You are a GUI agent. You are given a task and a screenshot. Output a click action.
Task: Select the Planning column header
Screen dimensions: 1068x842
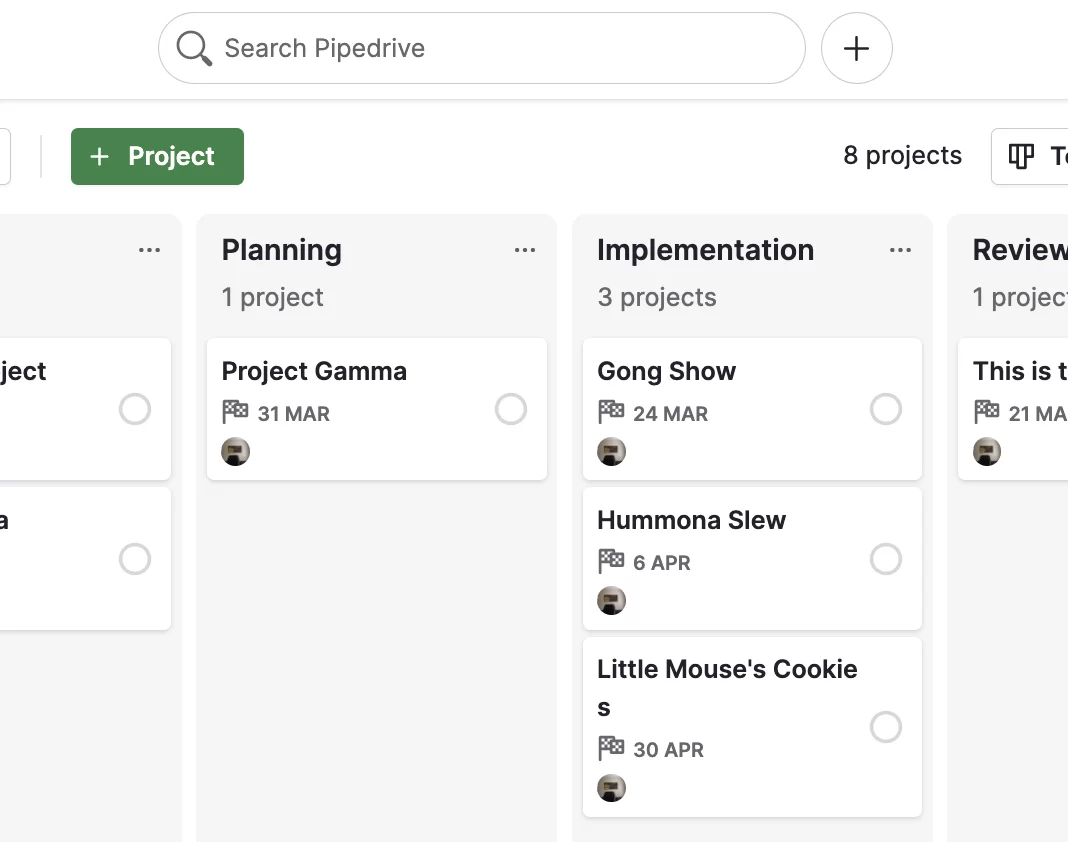(282, 250)
